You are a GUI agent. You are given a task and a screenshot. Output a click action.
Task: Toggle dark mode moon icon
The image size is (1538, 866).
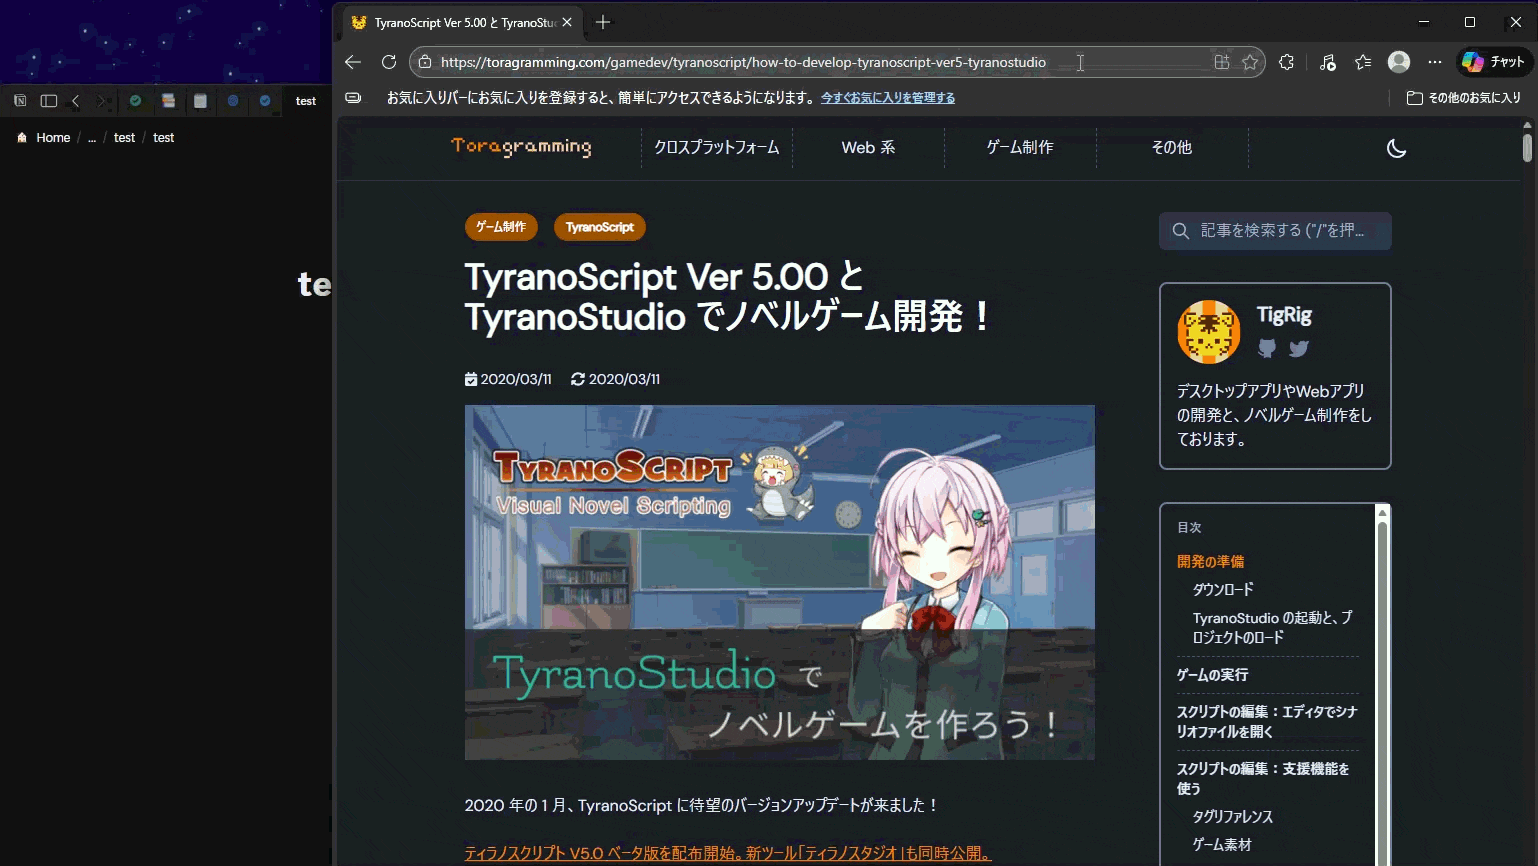(x=1397, y=148)
